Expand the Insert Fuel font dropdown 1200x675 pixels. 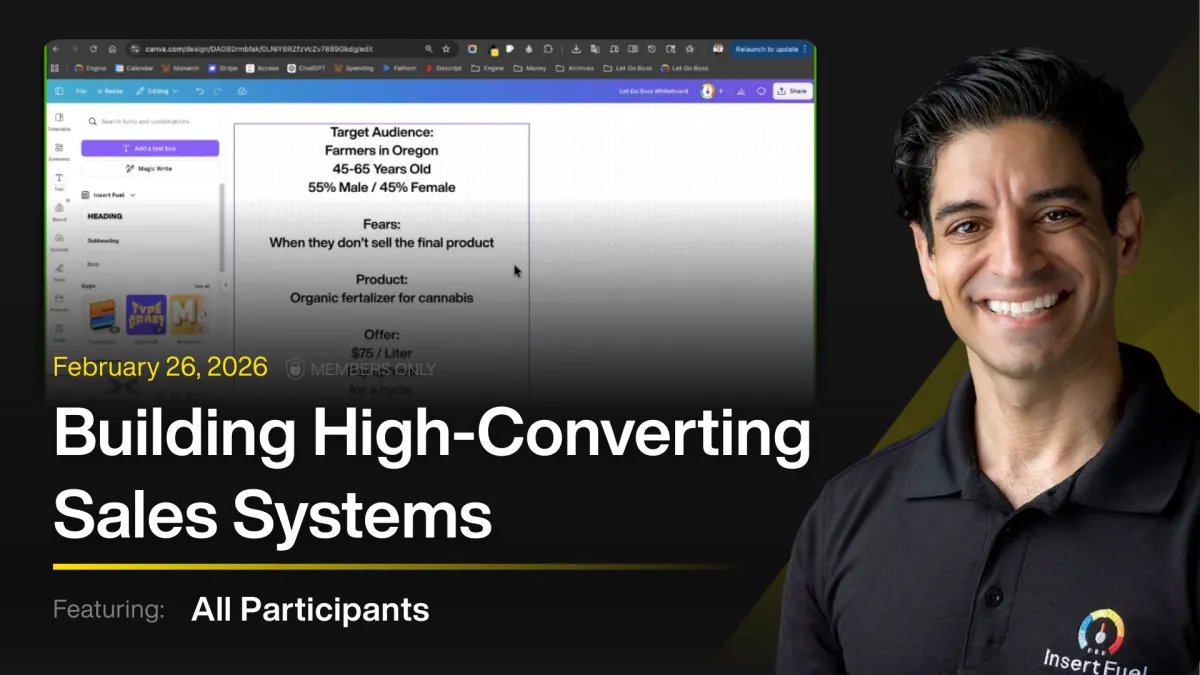[x=133, y=195]
